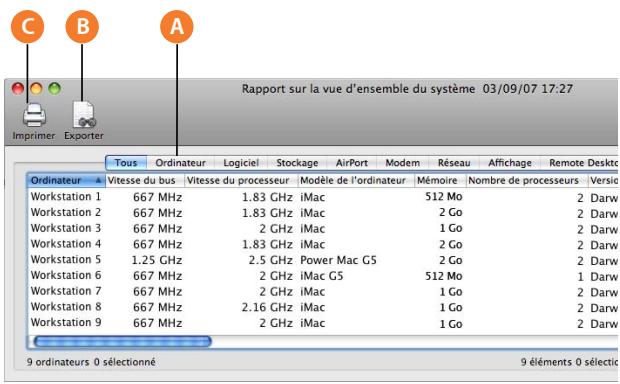This screenshot has width=620, height=384.
Task: Click the Exporter label in toolbar
Action: pos(84,135)
